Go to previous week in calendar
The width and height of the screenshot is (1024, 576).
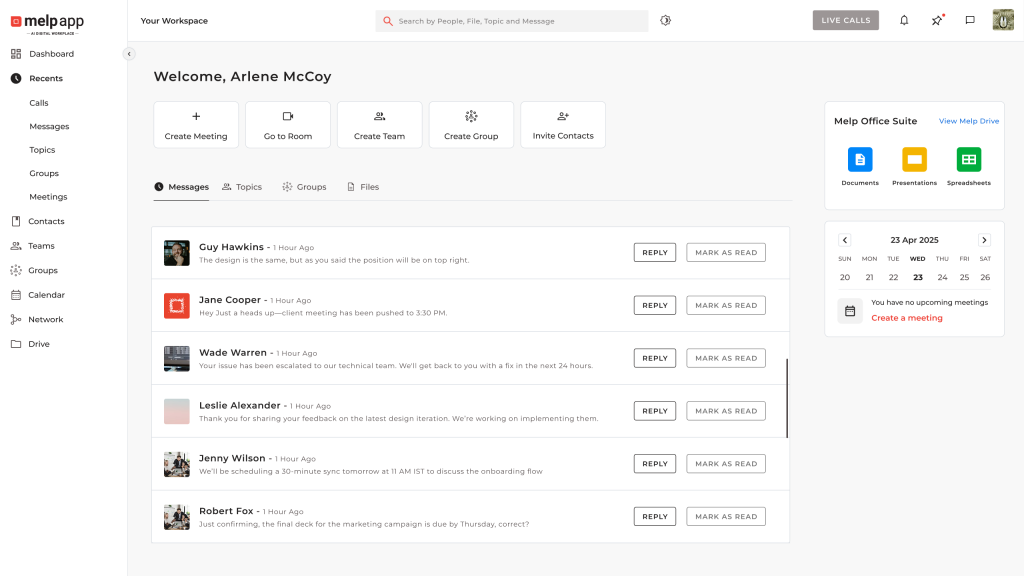[844, 240]
